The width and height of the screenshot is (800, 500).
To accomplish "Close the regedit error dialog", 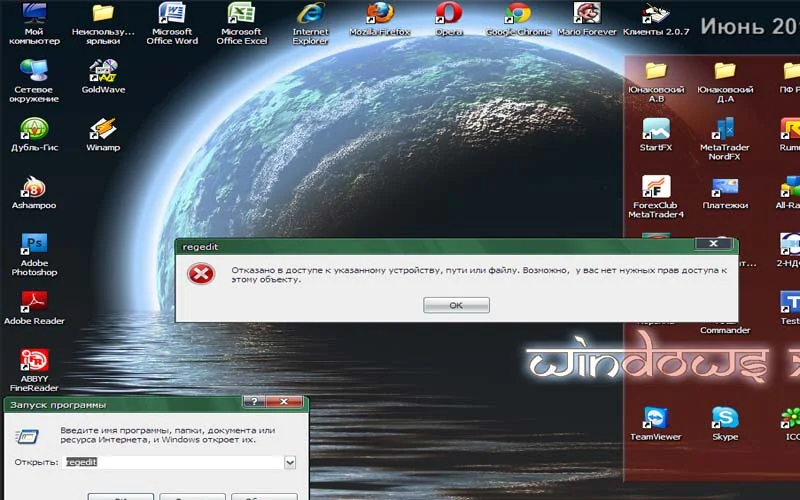I will (x=713, y=244).
